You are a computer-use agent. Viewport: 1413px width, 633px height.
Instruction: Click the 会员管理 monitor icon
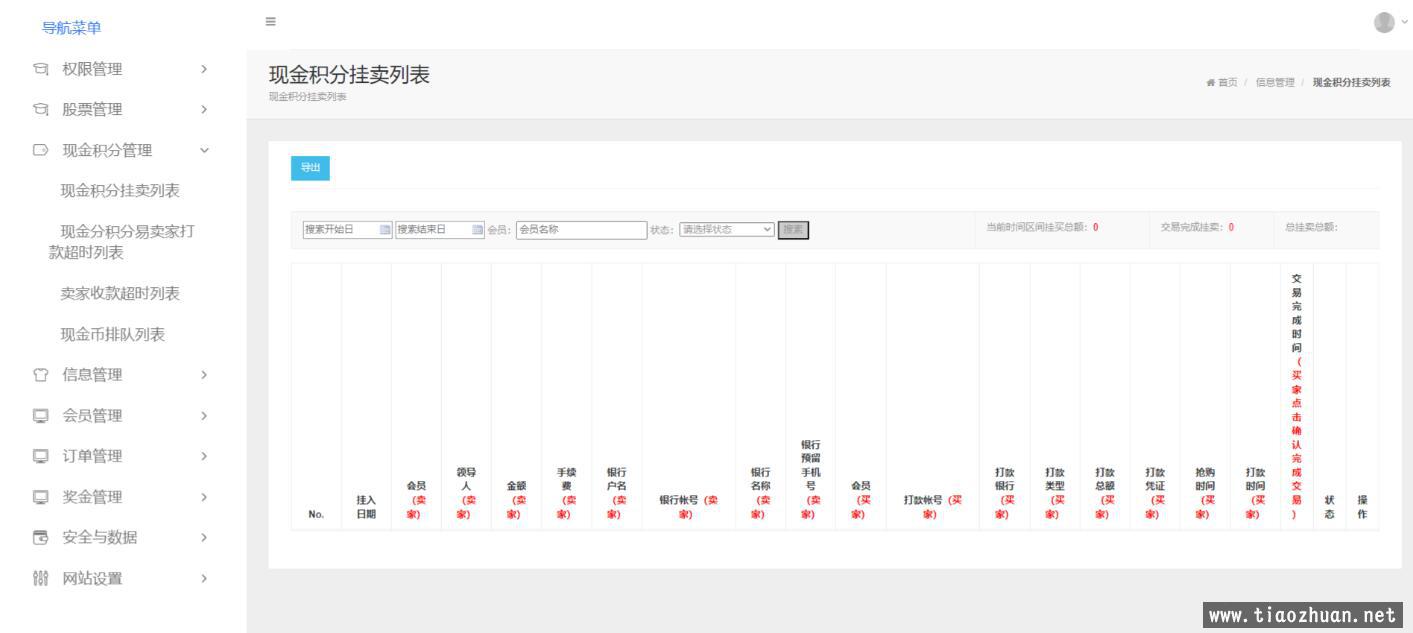pos(41,416)
